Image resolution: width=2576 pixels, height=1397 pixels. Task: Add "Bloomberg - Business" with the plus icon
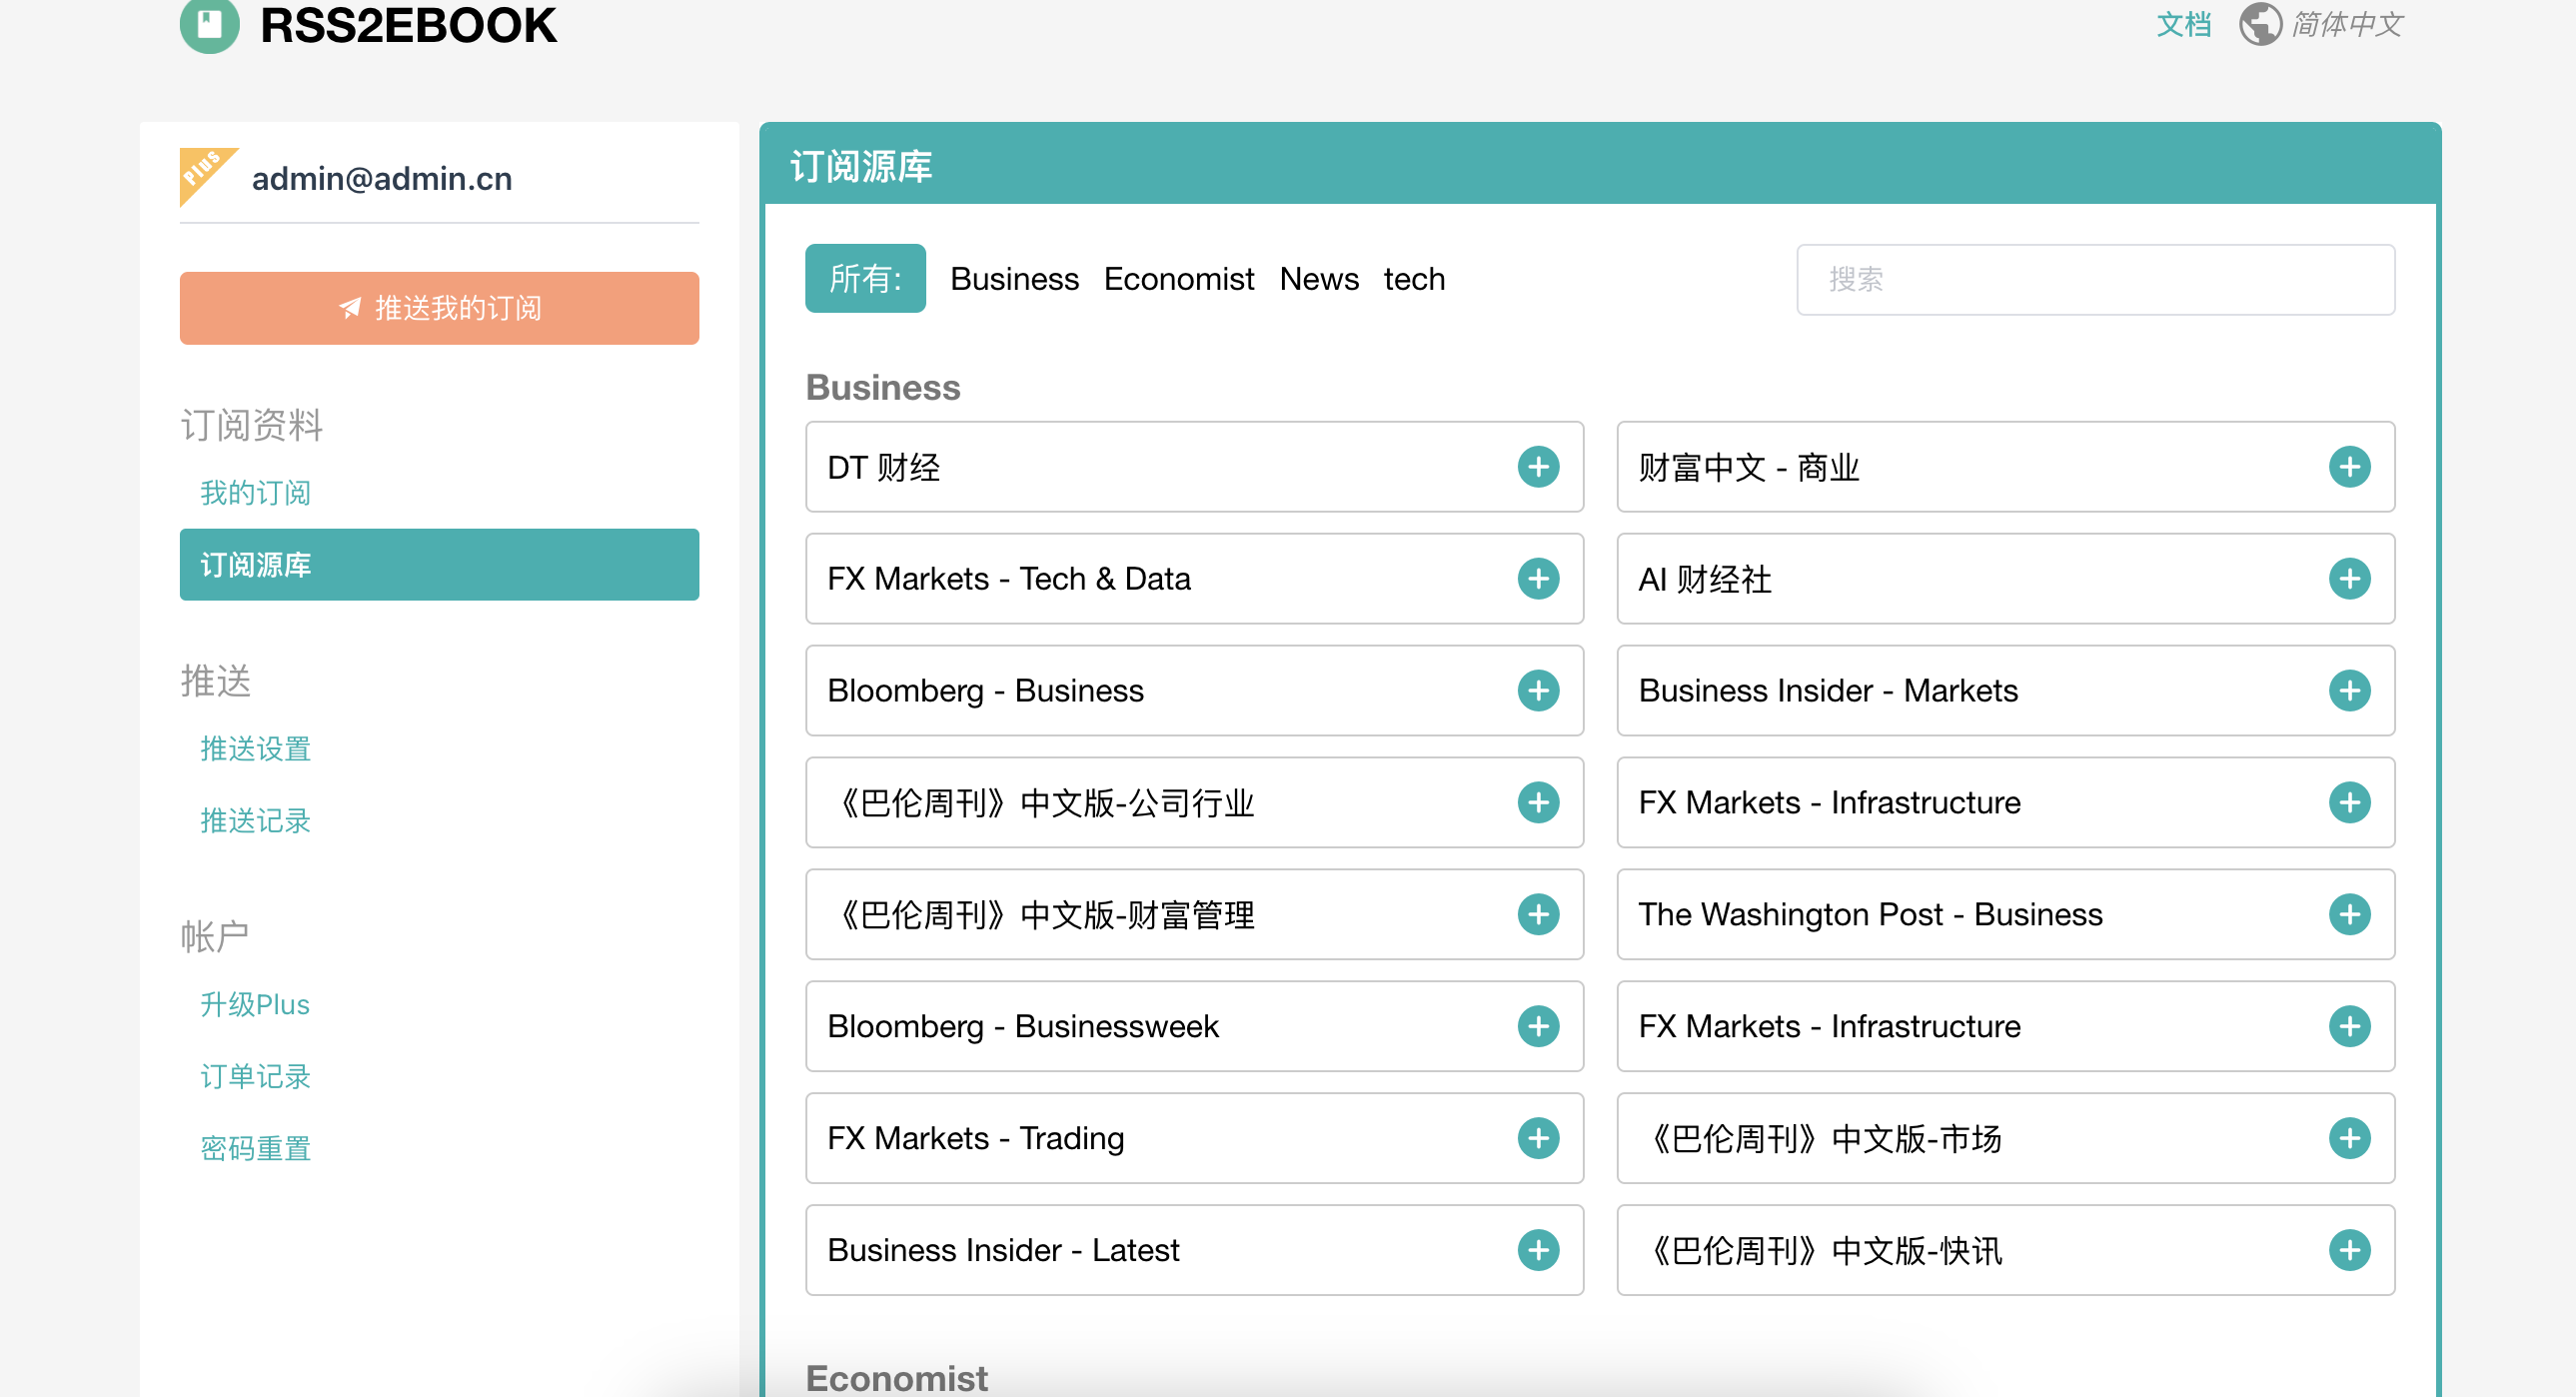point(1538,690)
